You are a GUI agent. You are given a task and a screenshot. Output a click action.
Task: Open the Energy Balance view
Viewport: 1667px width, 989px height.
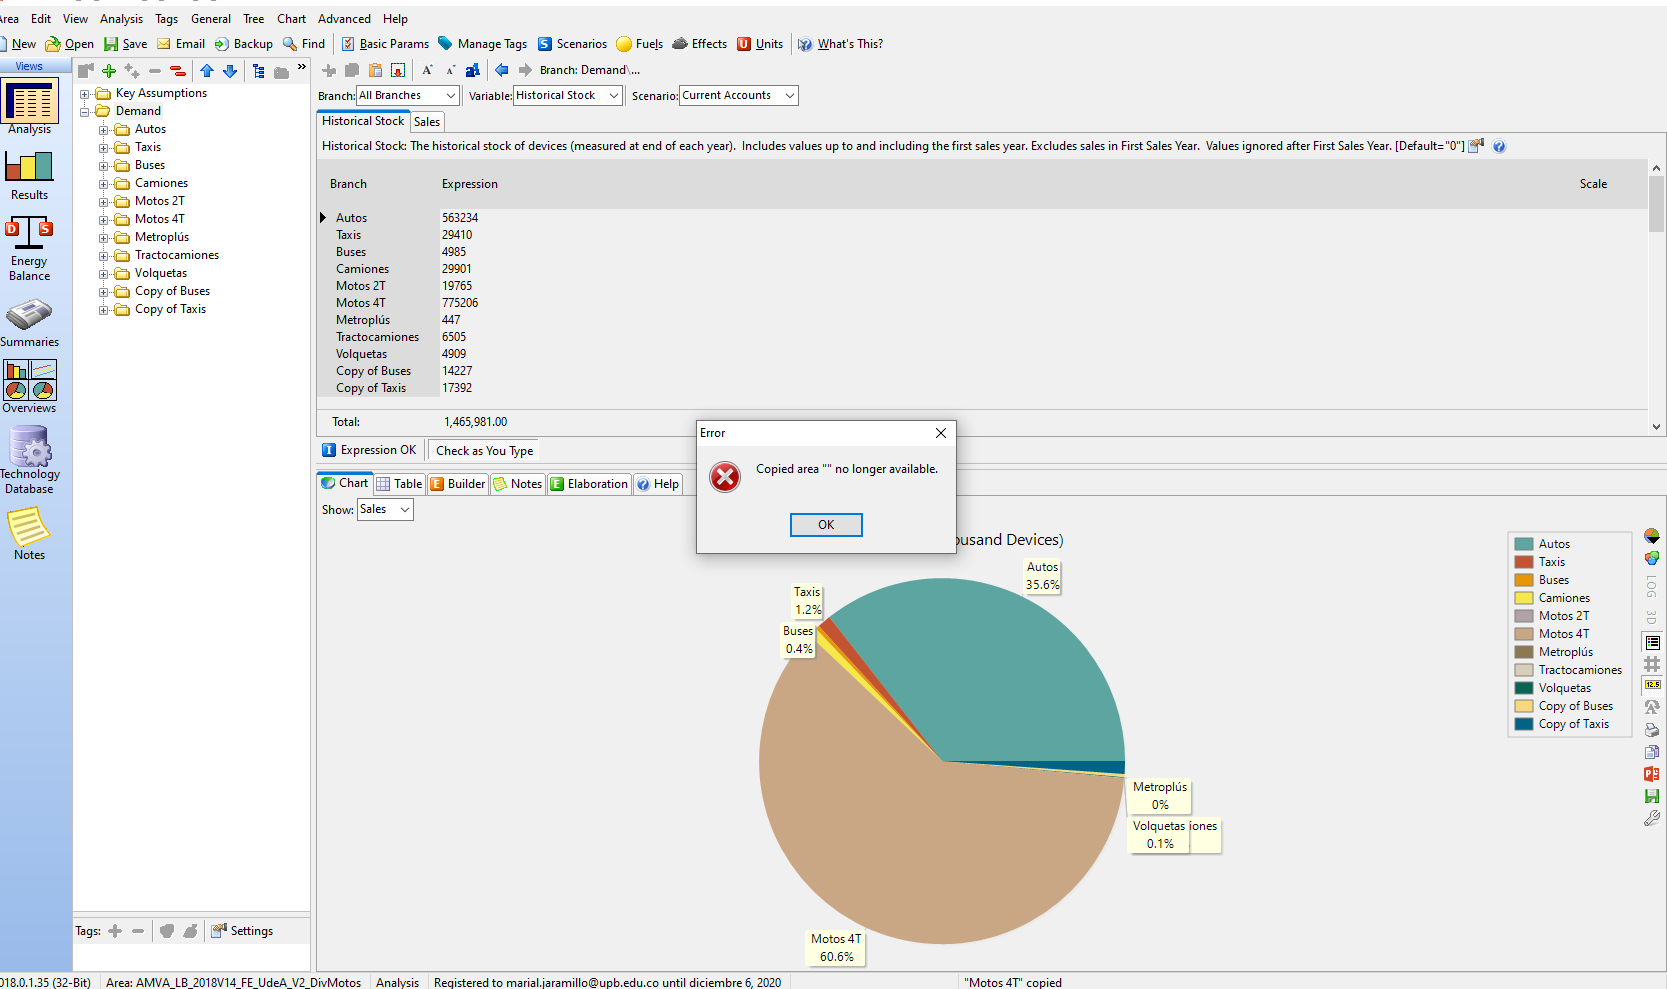coord(29,249)
